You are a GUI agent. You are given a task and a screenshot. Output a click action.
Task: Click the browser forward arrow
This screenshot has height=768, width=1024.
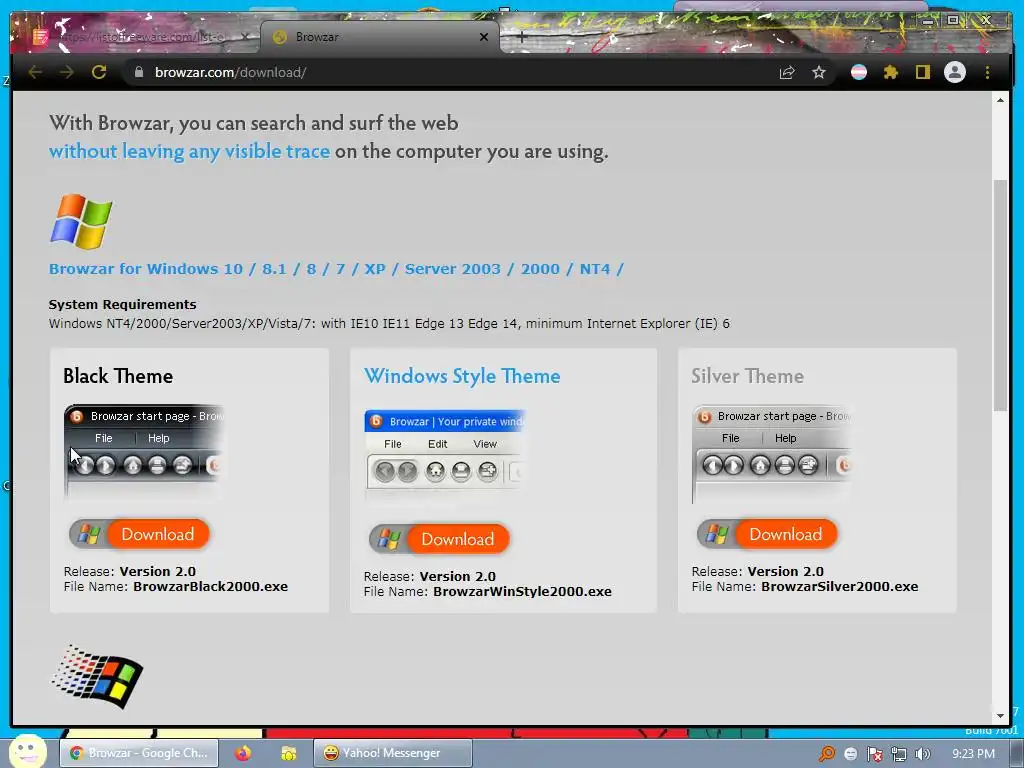(67, 72)
